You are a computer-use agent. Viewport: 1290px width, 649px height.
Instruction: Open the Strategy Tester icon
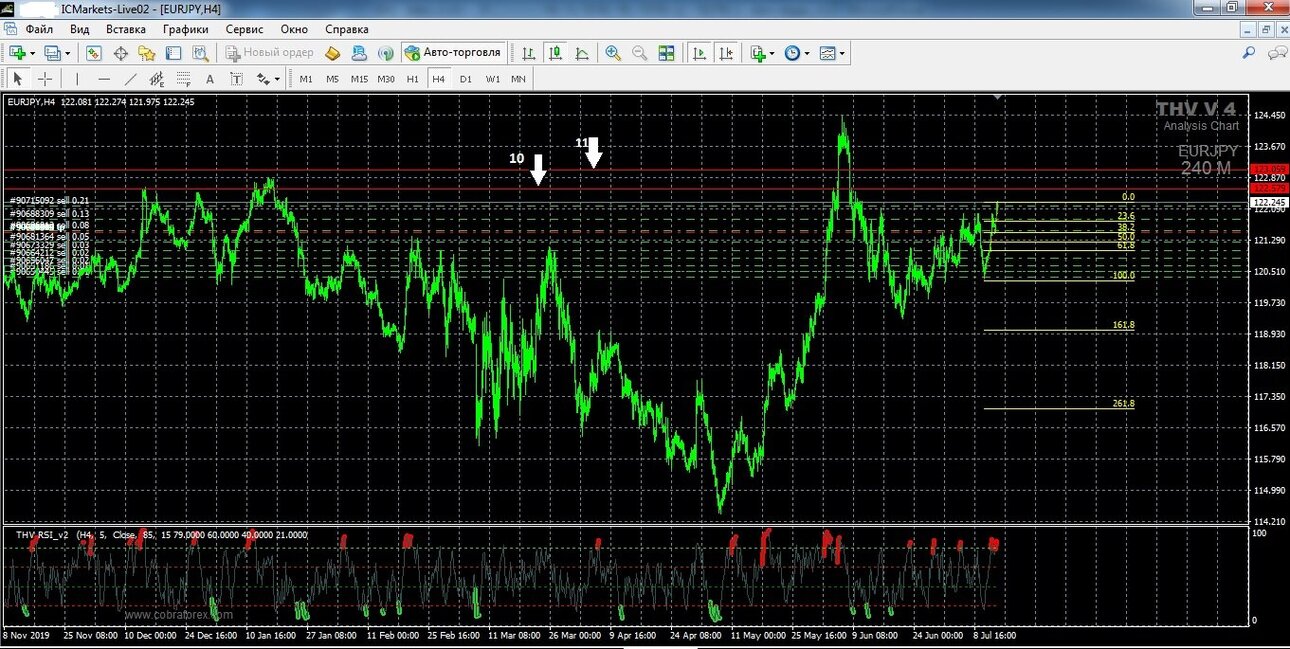[200, 53]
